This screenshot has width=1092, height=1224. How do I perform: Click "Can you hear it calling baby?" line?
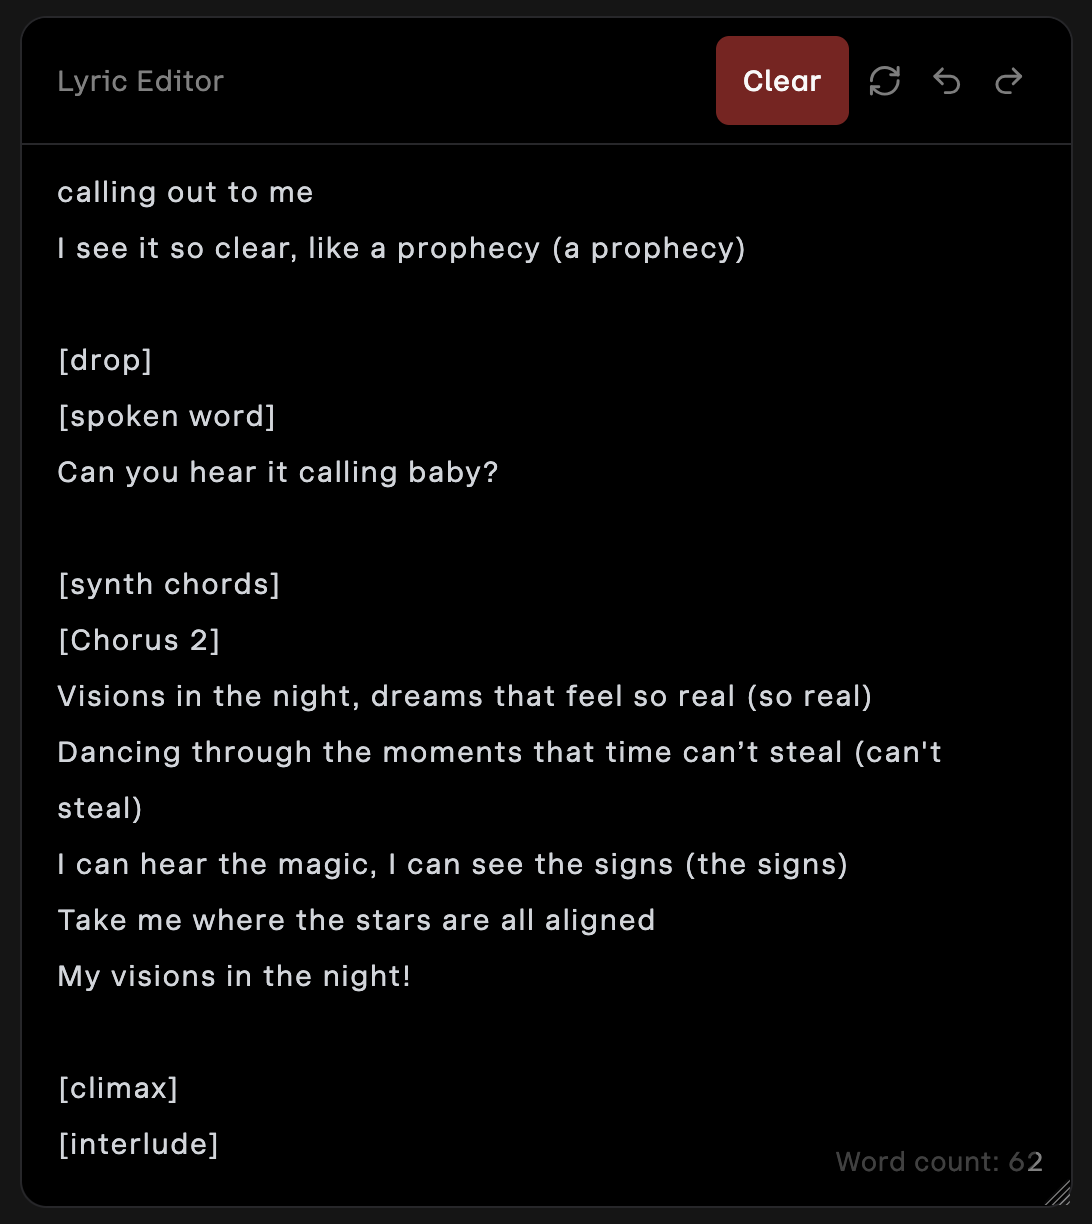[x=278, y=472]
